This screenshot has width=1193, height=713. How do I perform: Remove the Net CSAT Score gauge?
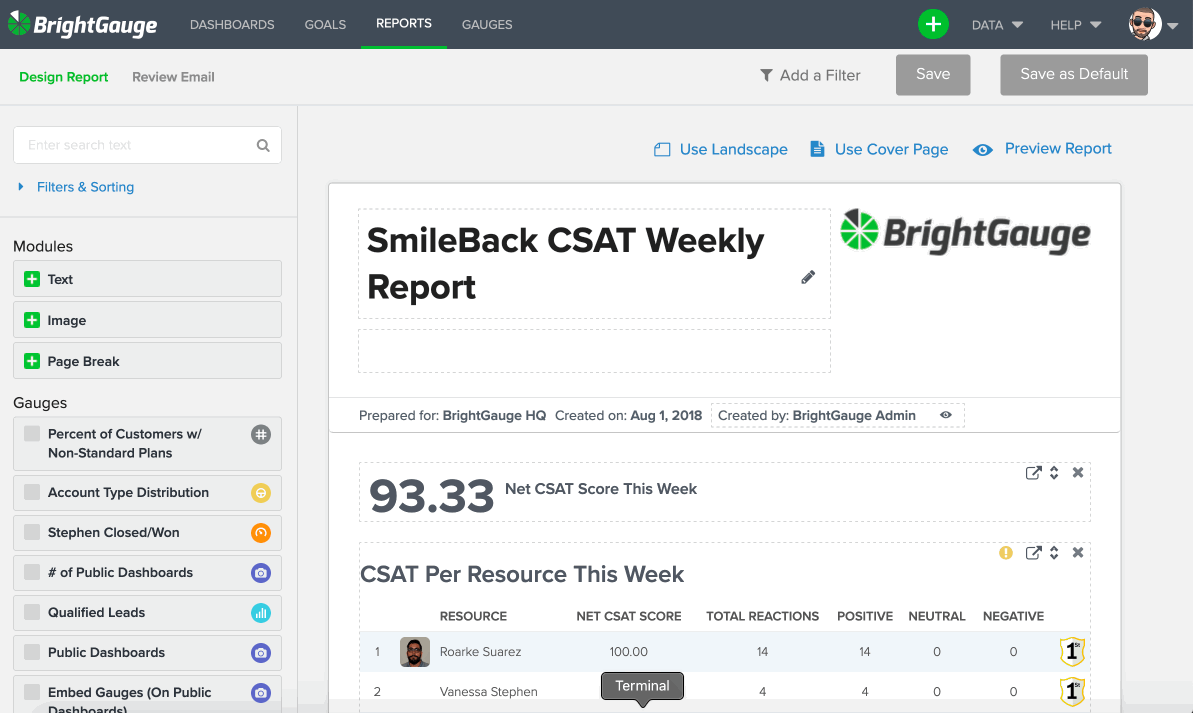tap(1077, 473)
